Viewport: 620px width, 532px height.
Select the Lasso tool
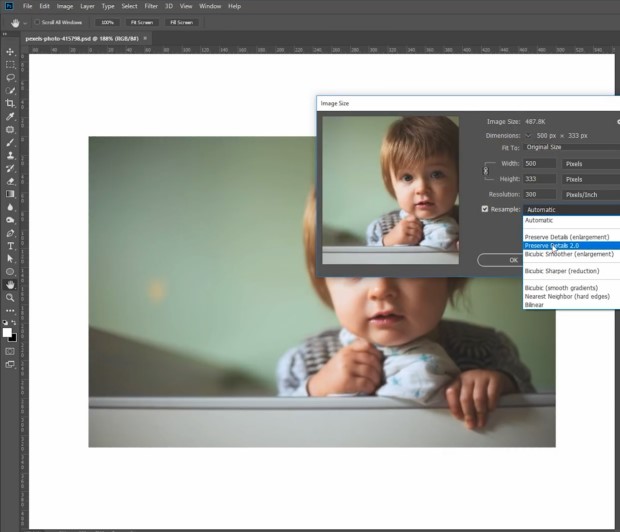(10, 78)
